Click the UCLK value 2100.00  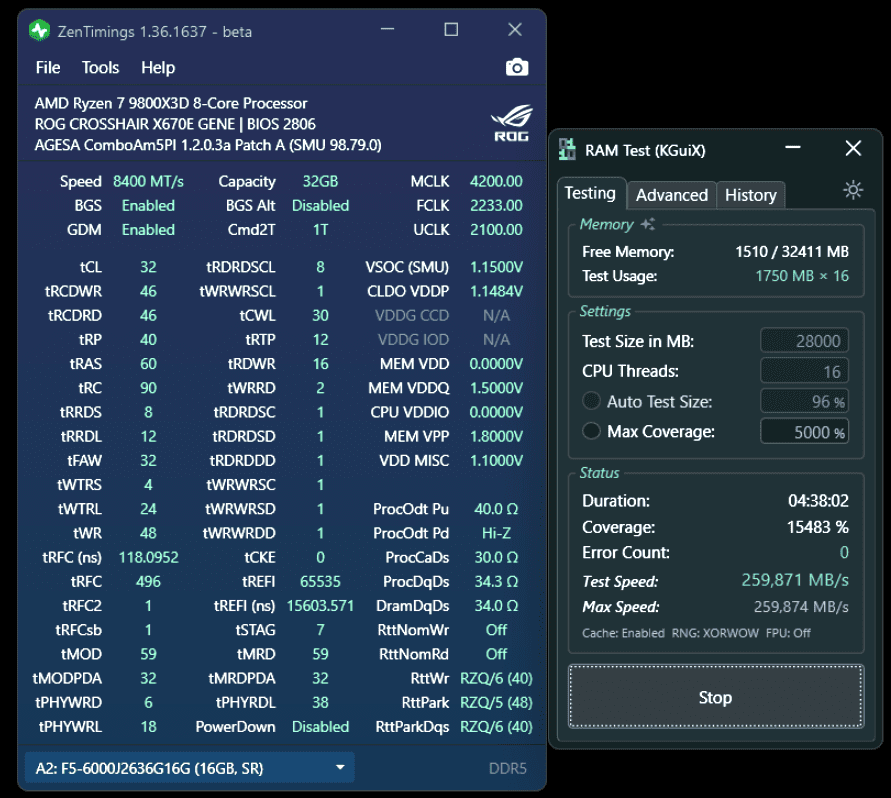[x=496, y=230]
